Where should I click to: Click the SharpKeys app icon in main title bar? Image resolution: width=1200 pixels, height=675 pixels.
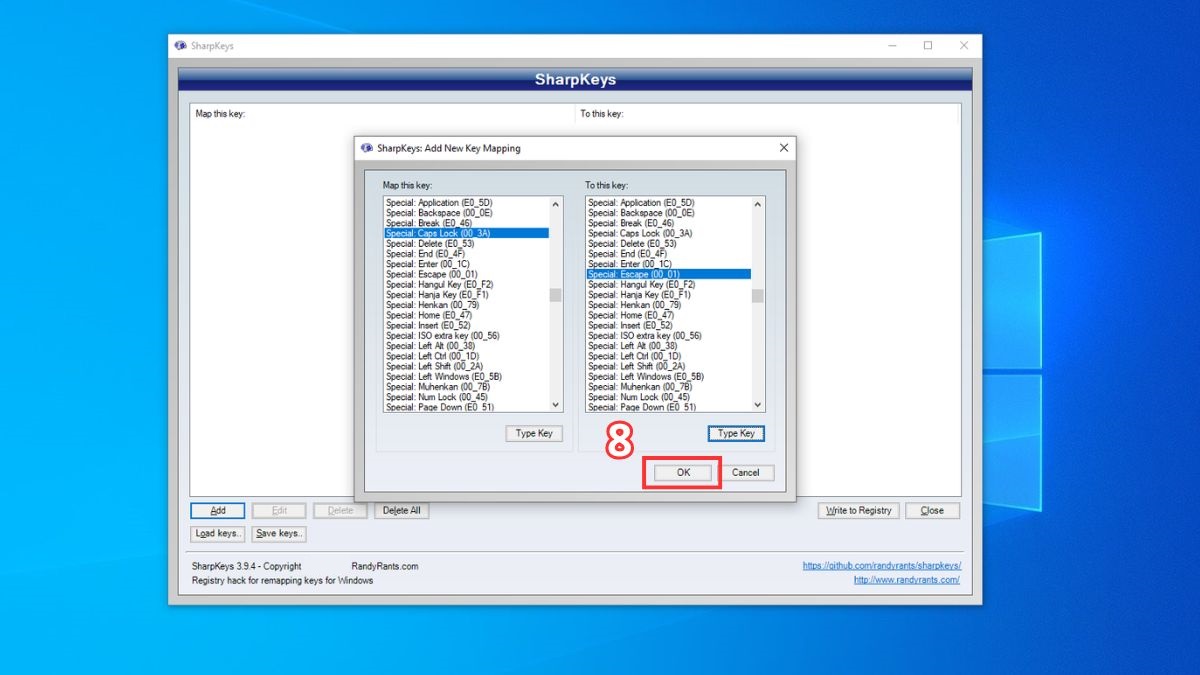tap(180, 46)
